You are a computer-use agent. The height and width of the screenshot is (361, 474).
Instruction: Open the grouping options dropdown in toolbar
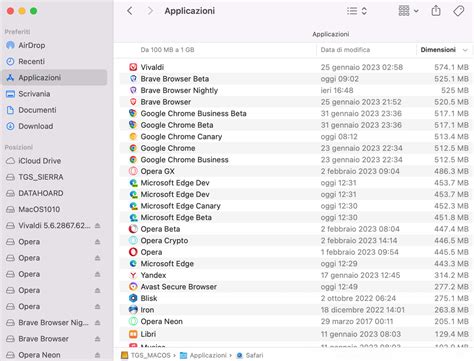(x=408, y=11)
